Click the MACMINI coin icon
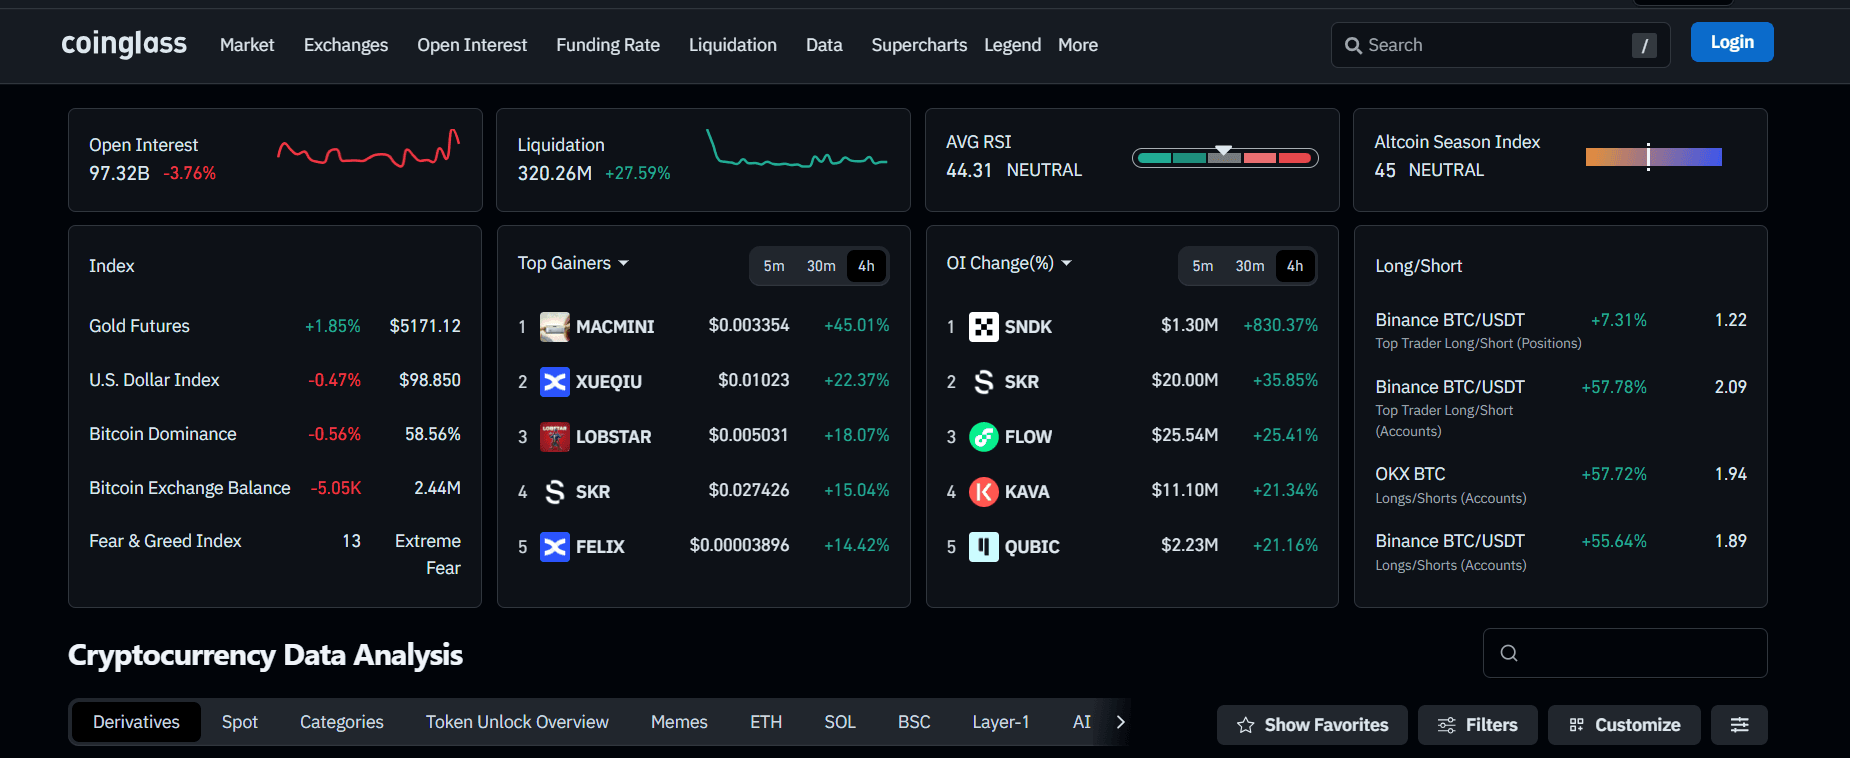This screenshot has width=1850, height=758. pyautogui.click(x=554, y=327)
